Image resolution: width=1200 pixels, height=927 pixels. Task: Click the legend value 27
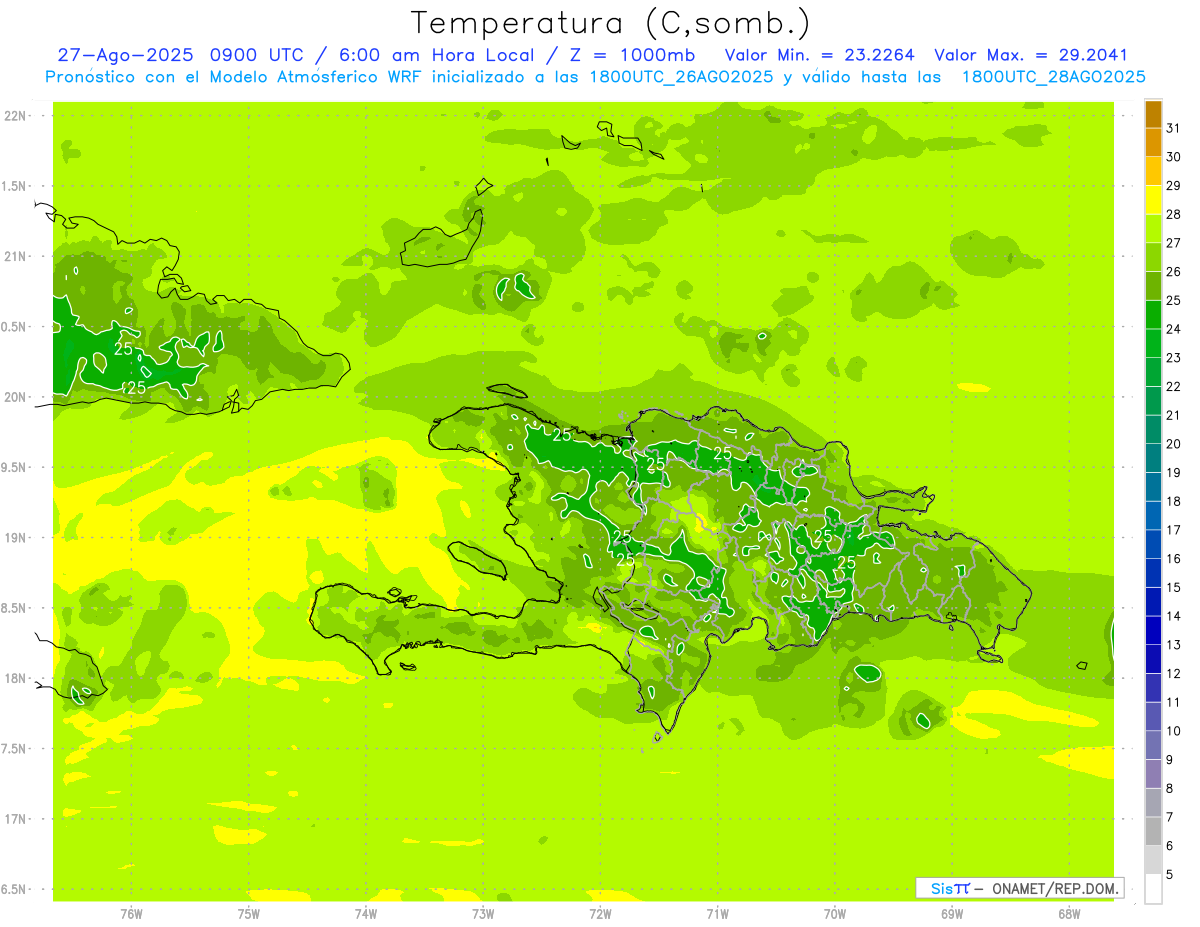pos(1173,243)
